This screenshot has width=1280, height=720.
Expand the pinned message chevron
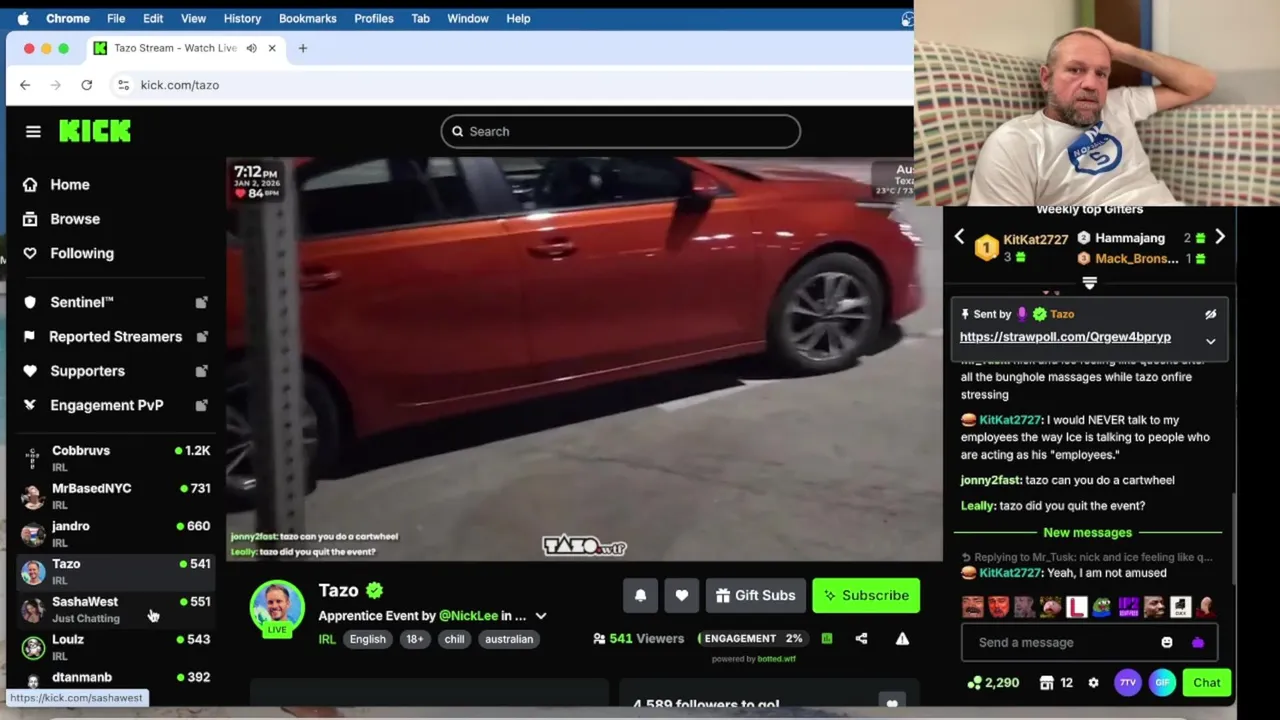click(x=1210, y=341)
